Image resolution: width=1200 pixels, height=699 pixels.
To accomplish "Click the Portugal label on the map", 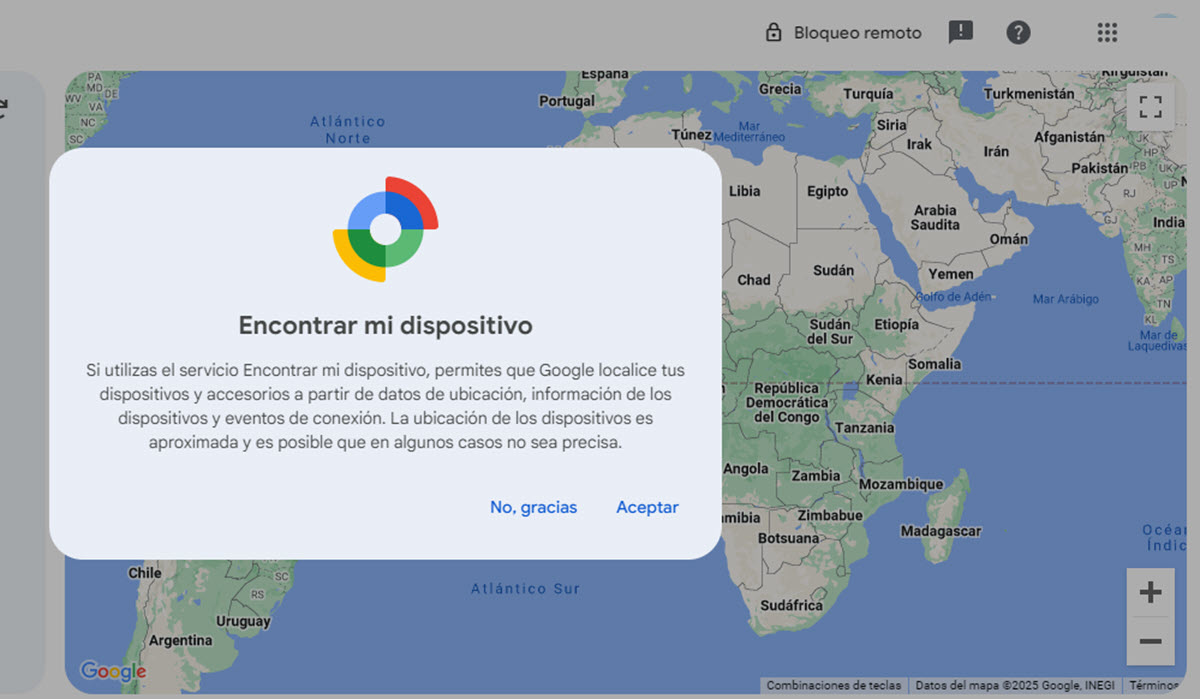I will click(567, 101).
